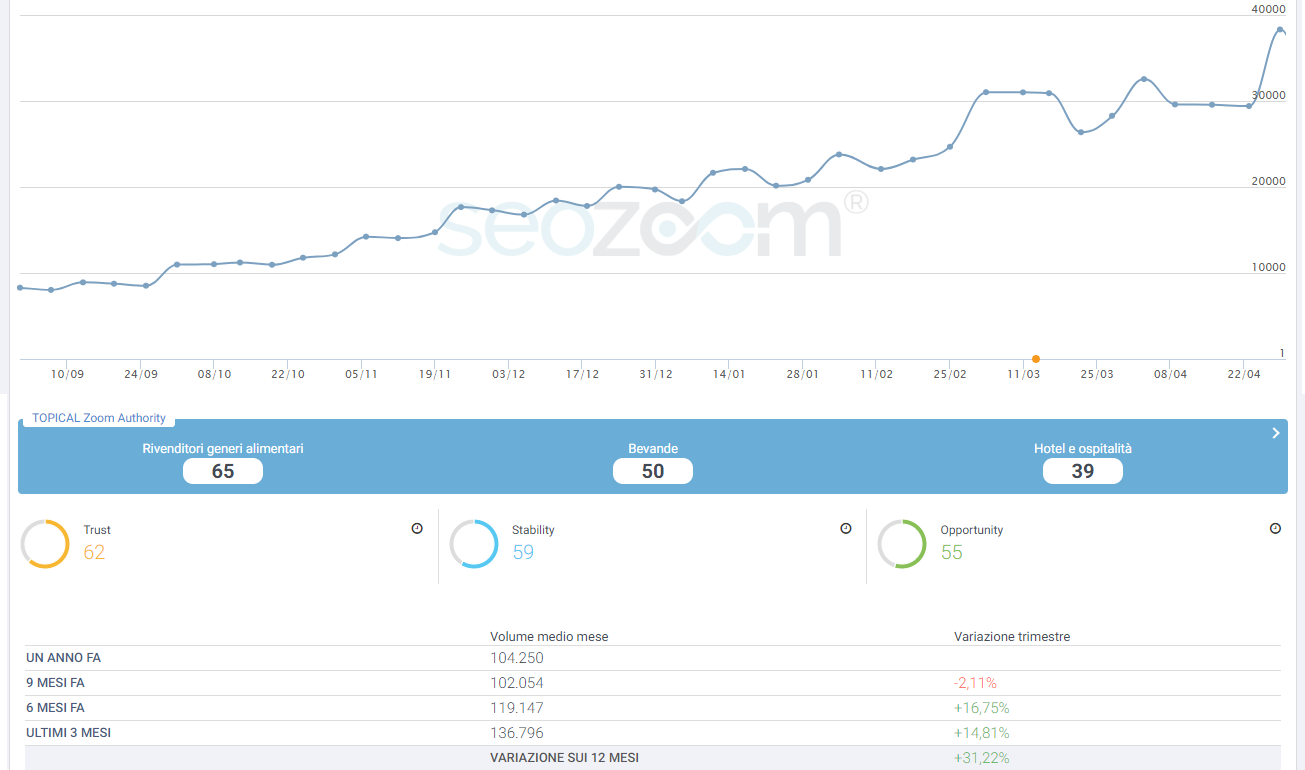Click the 11/03 date label on axis

[1023, 374]
